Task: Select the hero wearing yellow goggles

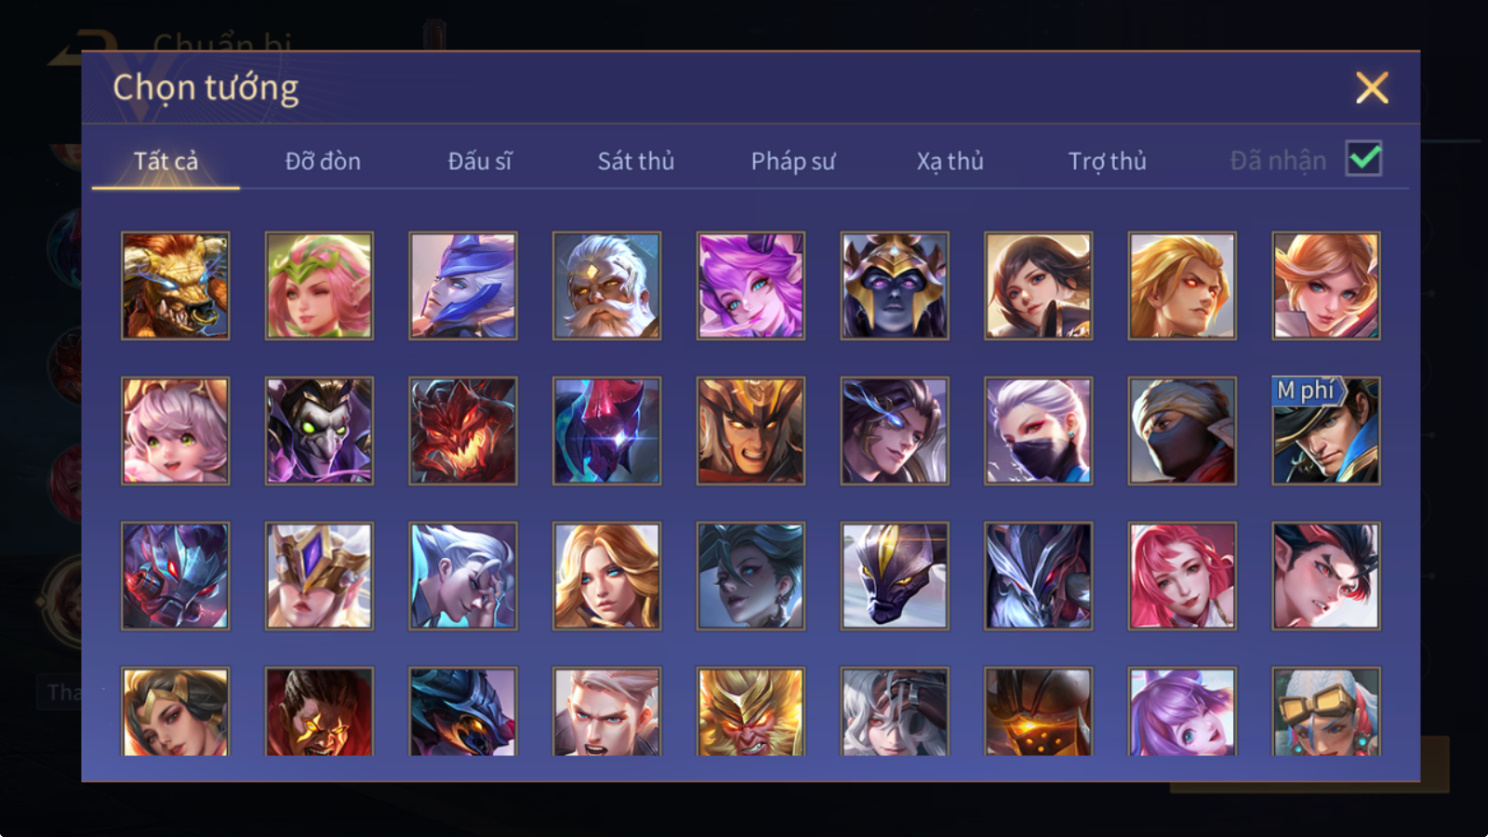Action: pyautogui.click(x=1325, y=712)
